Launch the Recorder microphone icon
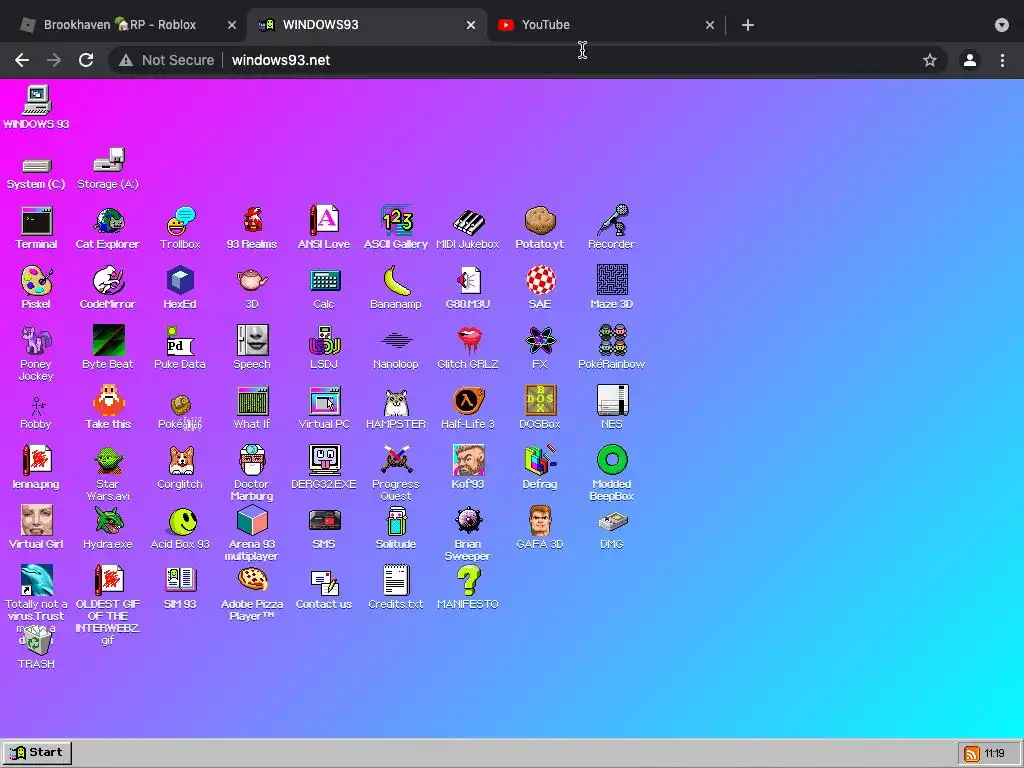Image resolution: width=1024 pixels, height=768 pixels. (x=611, y=228)
